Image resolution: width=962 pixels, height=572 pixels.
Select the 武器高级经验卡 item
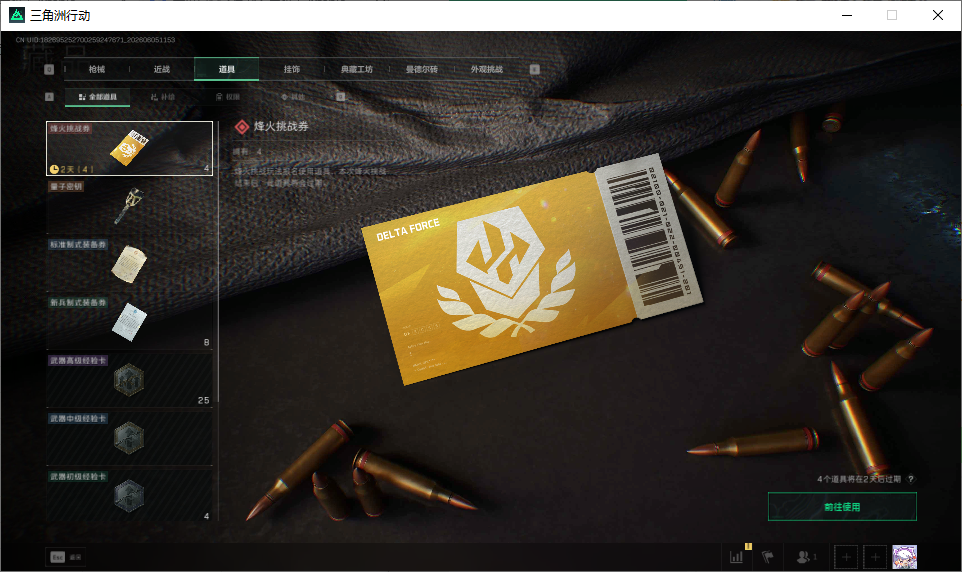click(129, 380)
